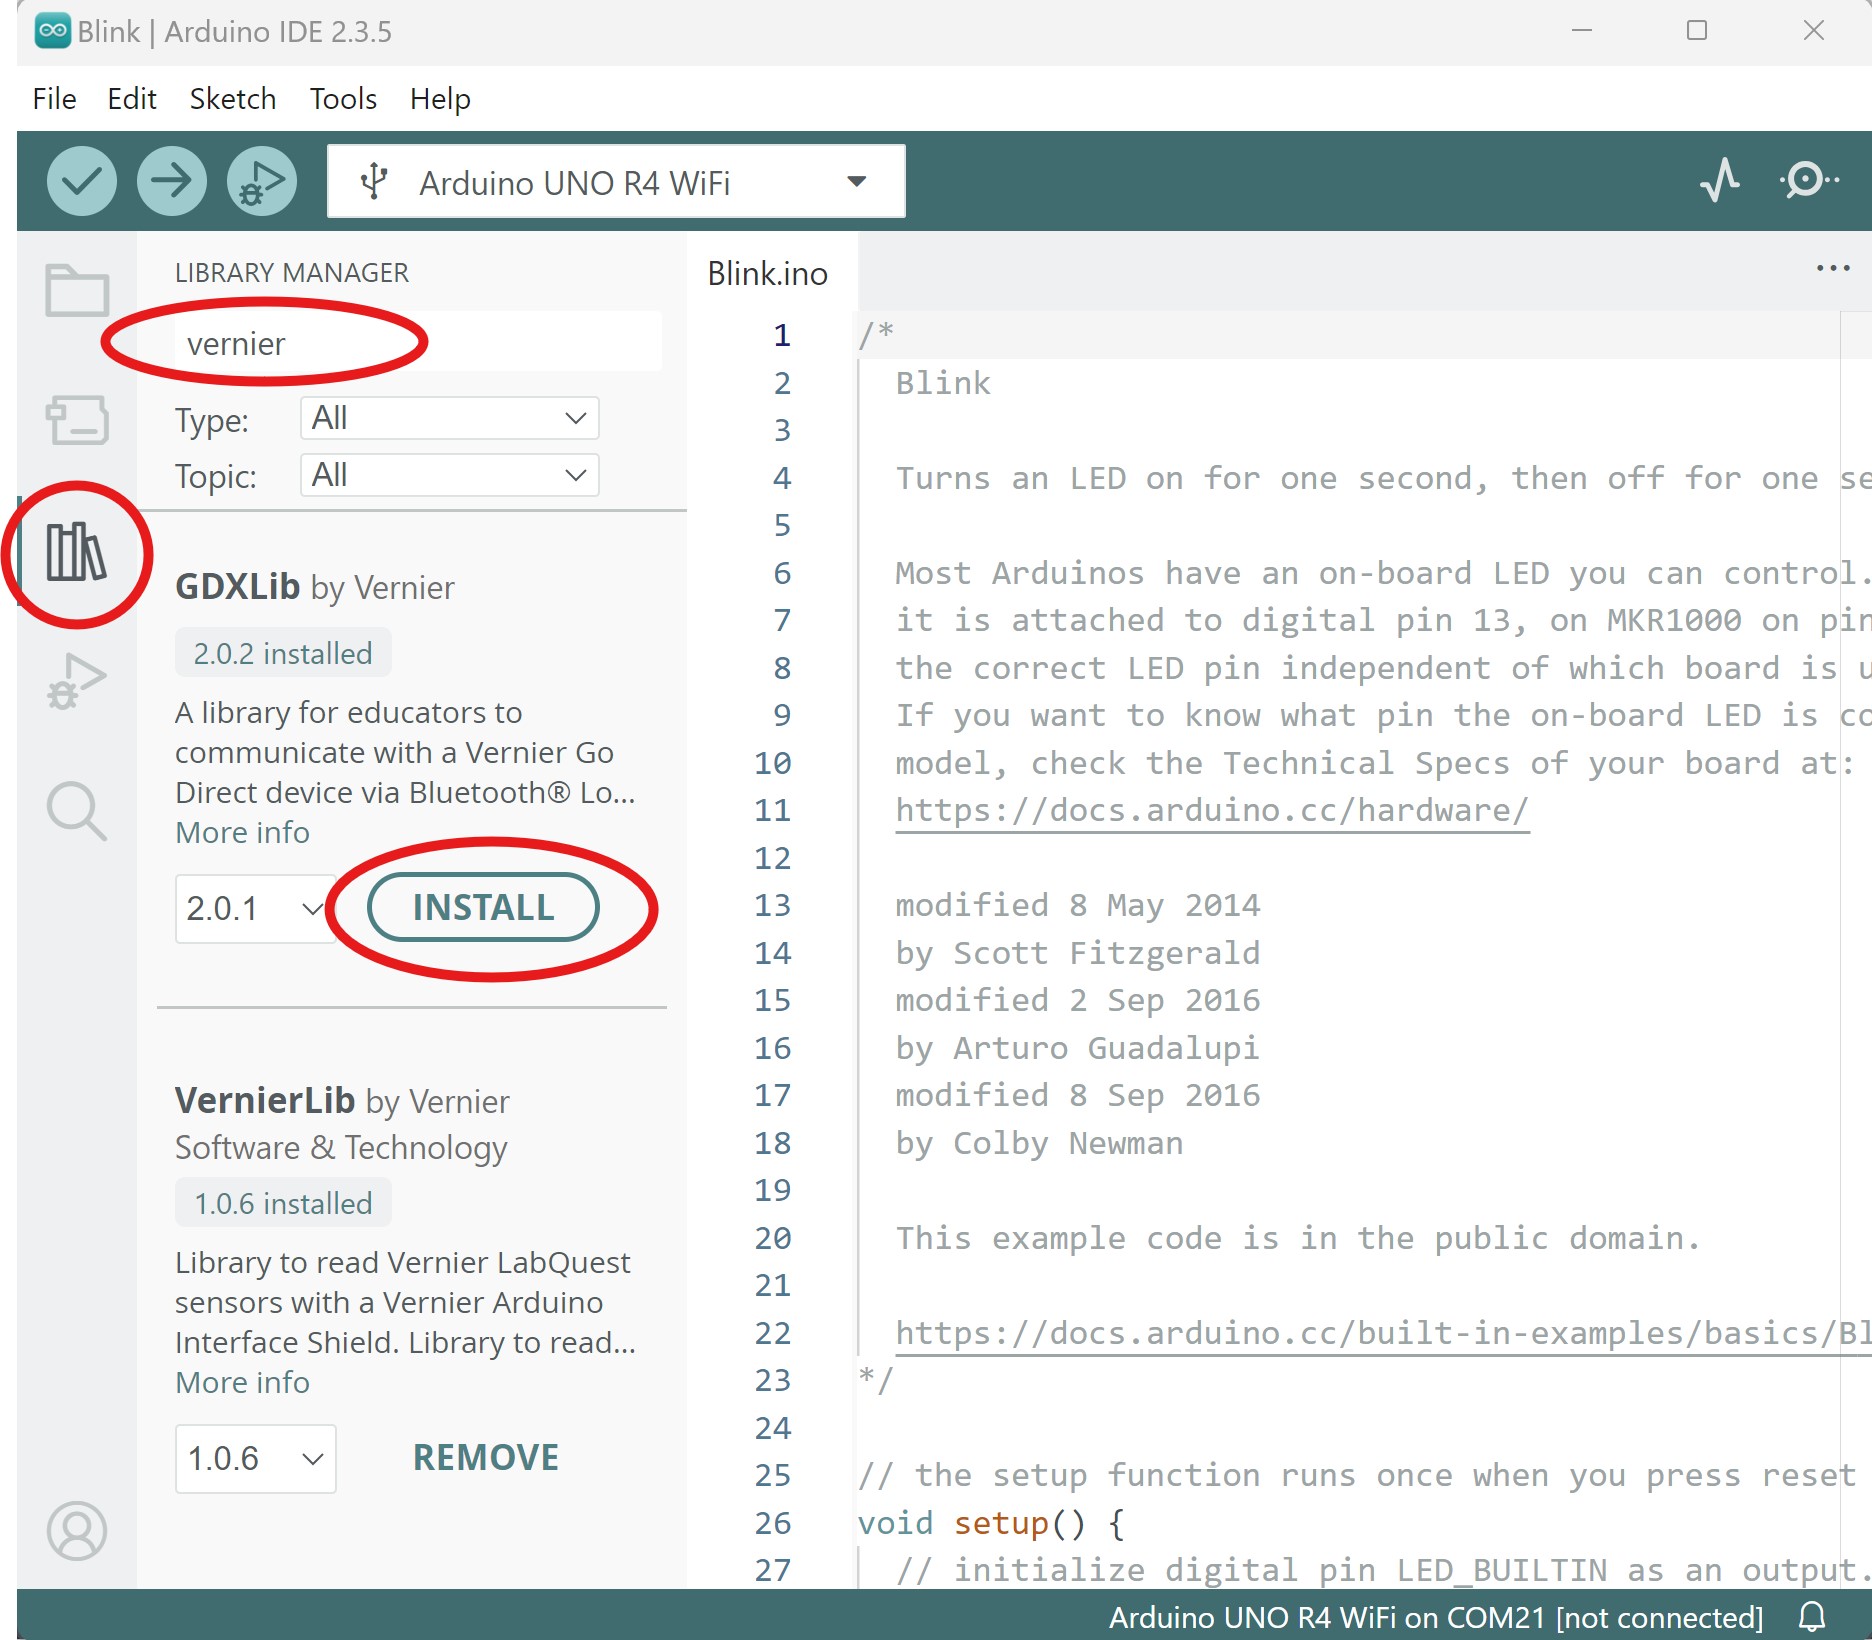Click the GDXLib by Vernier title
Image resolution: width=1872 pixels, height=1640 pixels.
(x=315, y=587)
